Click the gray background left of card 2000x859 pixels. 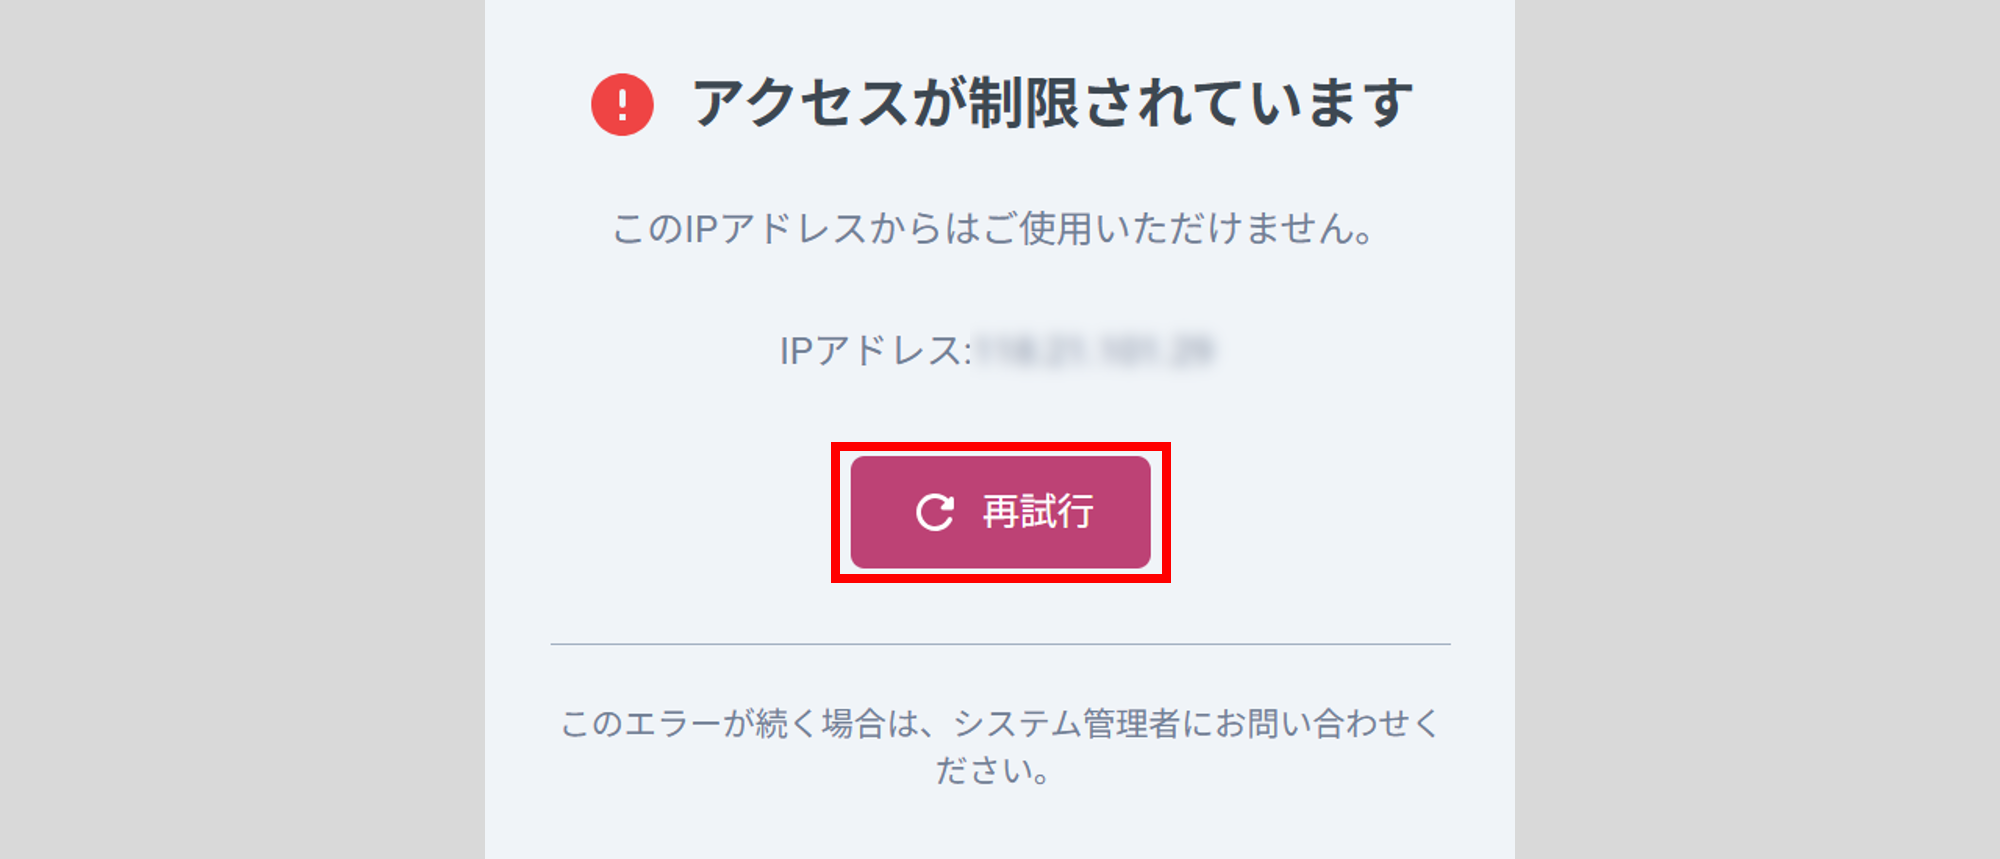[x=242, y=430]
